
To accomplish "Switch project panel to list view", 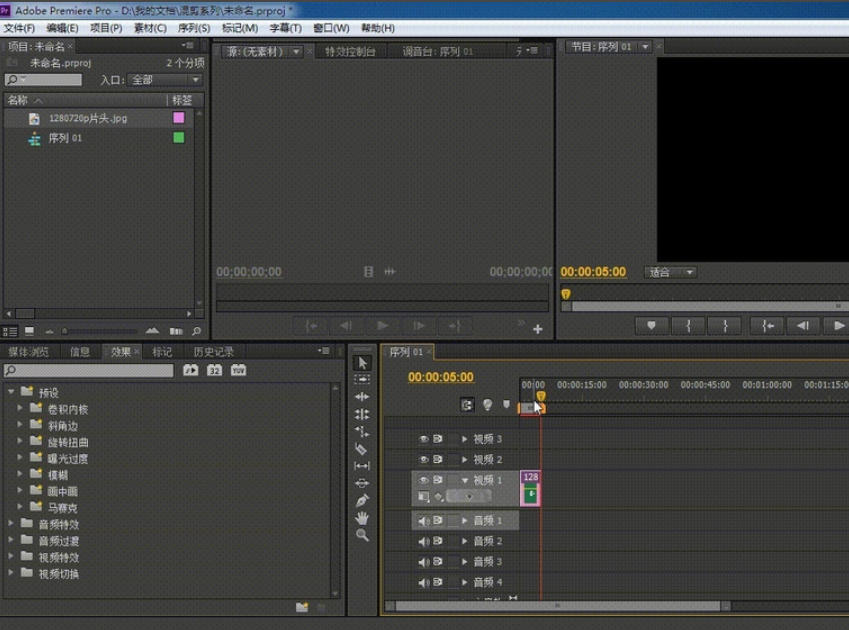I will 10,331.
